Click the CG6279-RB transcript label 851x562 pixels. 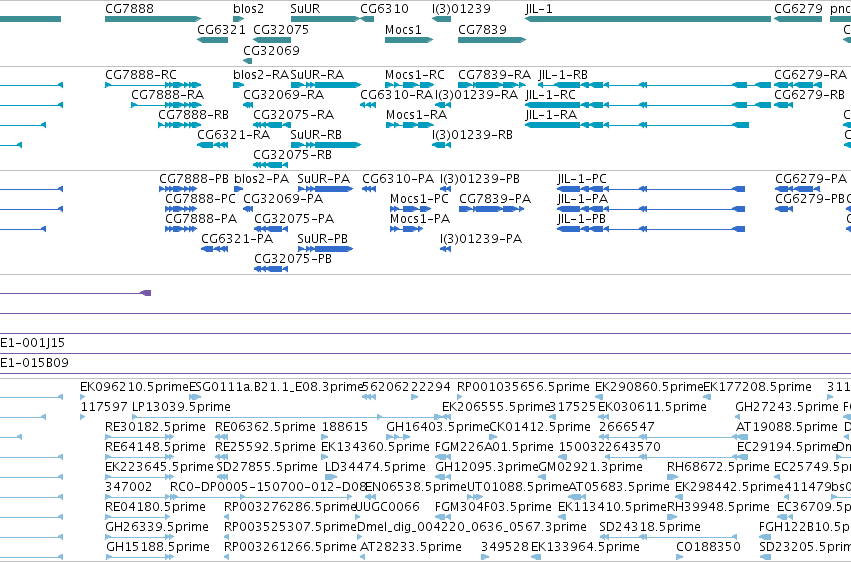coord(809,94)
